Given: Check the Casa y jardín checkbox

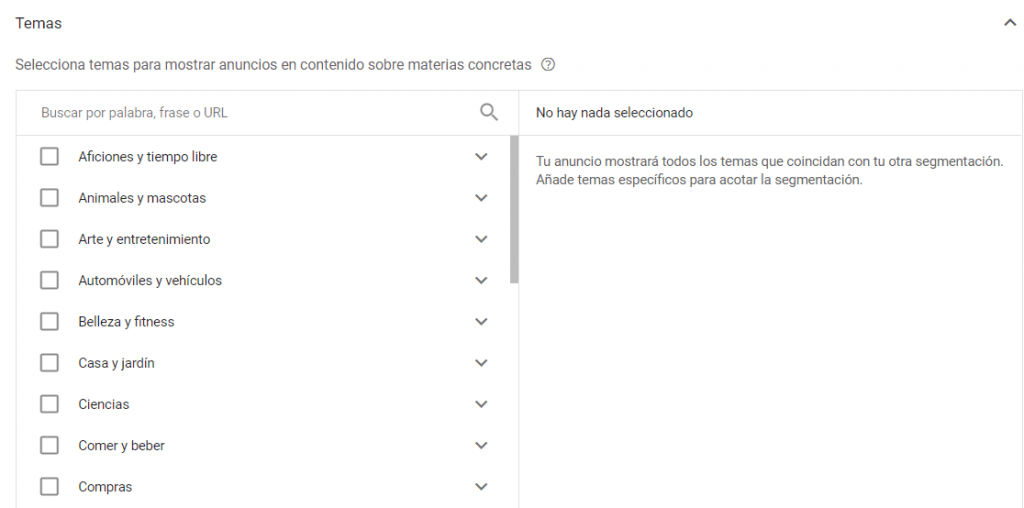Looking at the screenshot, I should [49, 363].
